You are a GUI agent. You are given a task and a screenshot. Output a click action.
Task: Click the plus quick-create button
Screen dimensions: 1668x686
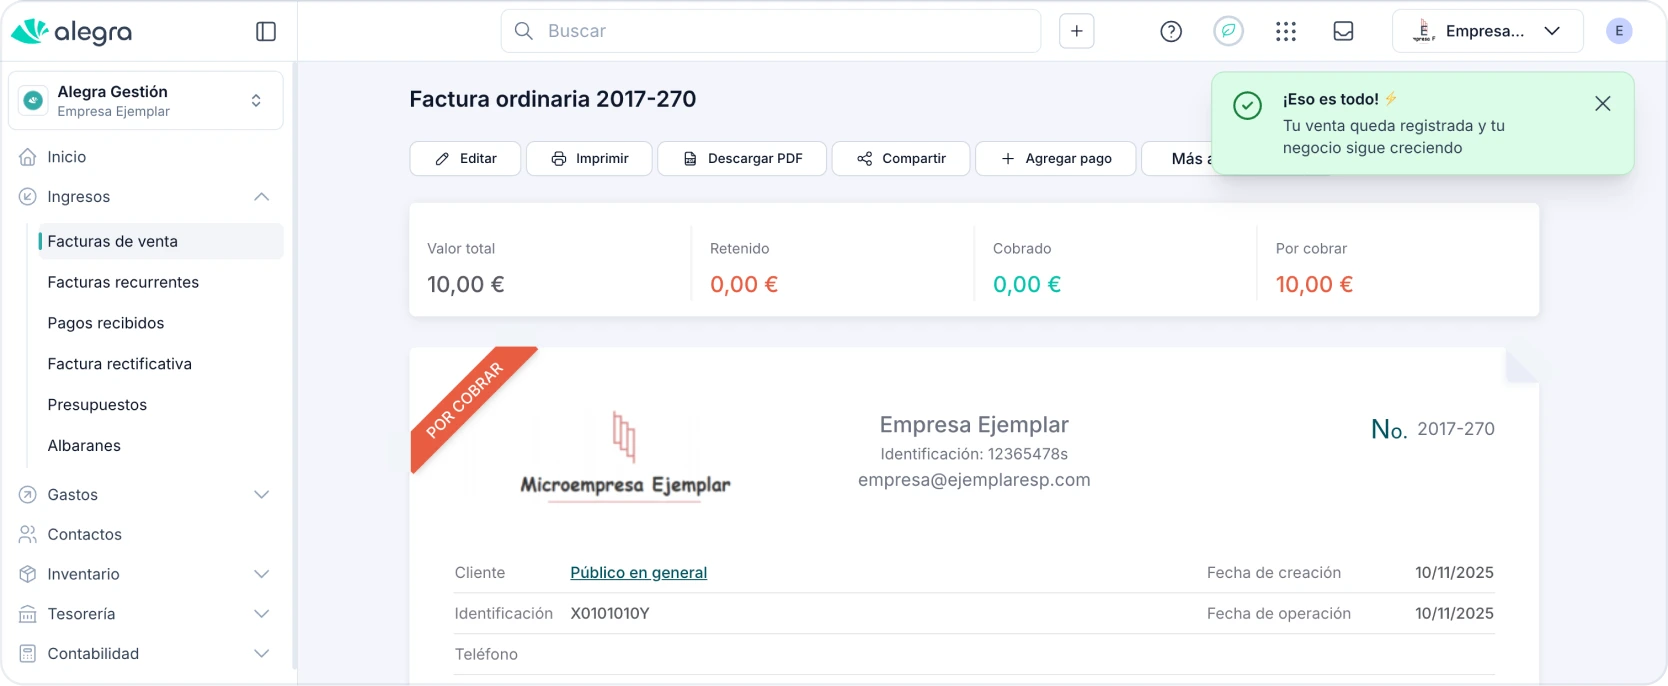click(x=1077, y=31)
